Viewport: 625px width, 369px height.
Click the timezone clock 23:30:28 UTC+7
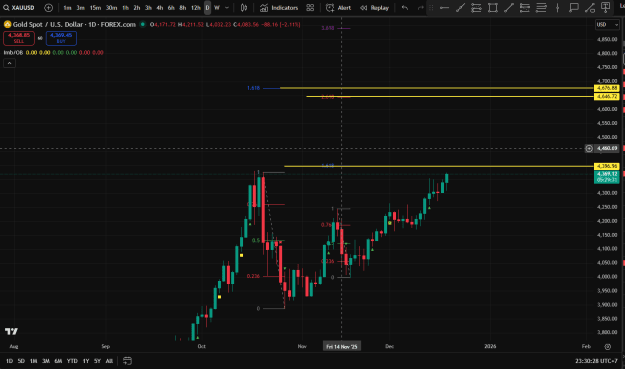click(x=596, y=361)
